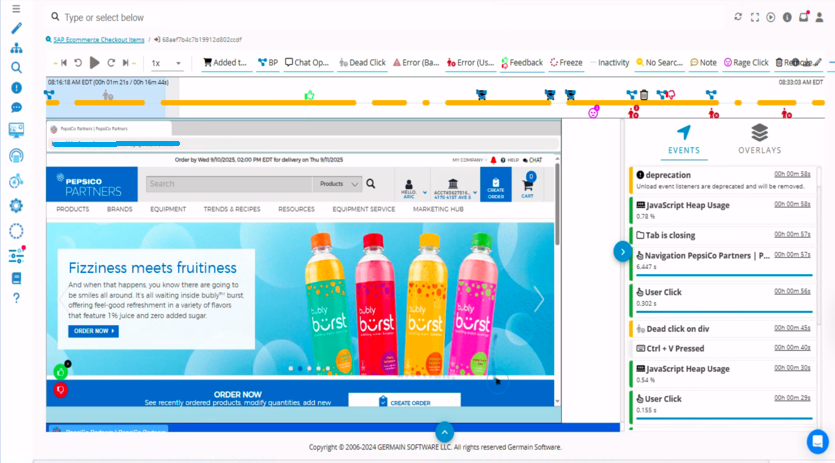Open the EQUIPMENT SERVICE menu in replayed page
This screenshot has width=835, height=463.
(364, 209)
